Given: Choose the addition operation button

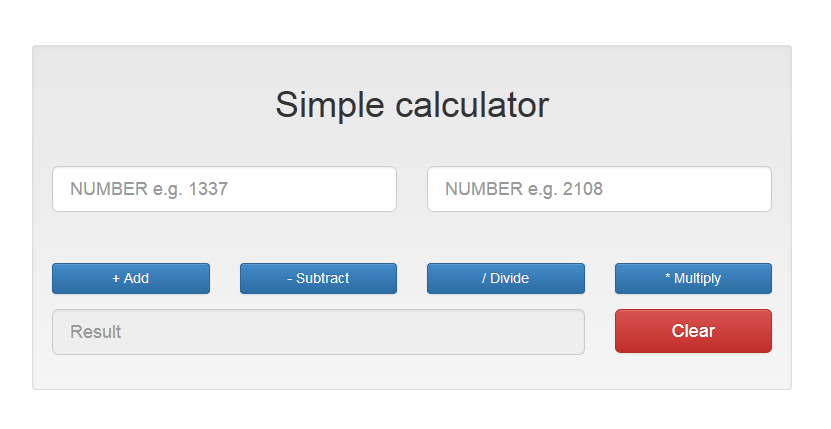Looking at the screenshot, I should tap(131, 278).
